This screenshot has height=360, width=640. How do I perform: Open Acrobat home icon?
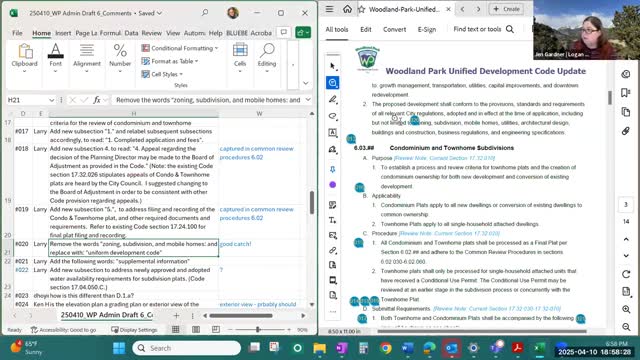coord(347,9)
